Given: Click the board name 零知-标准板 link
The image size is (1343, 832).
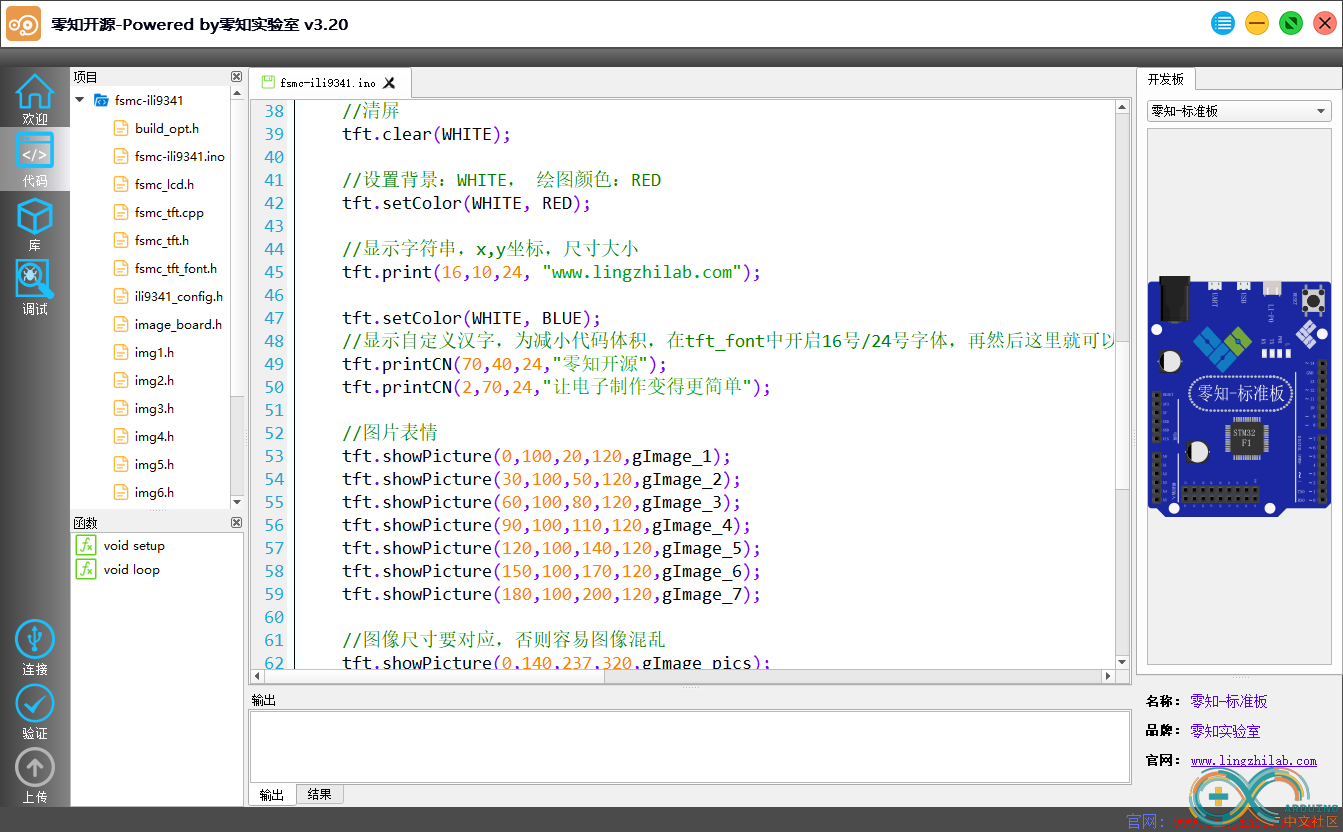Looking at the screenshot, I should 1228,701.
